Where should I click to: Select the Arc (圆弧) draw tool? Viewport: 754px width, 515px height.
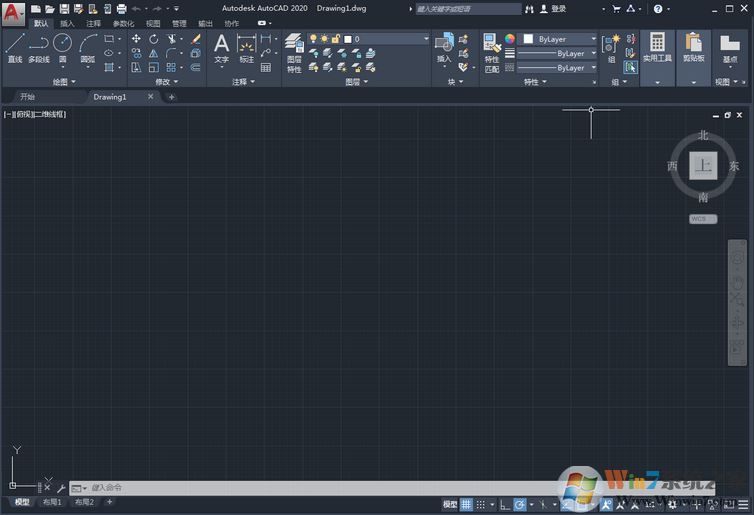88,48
